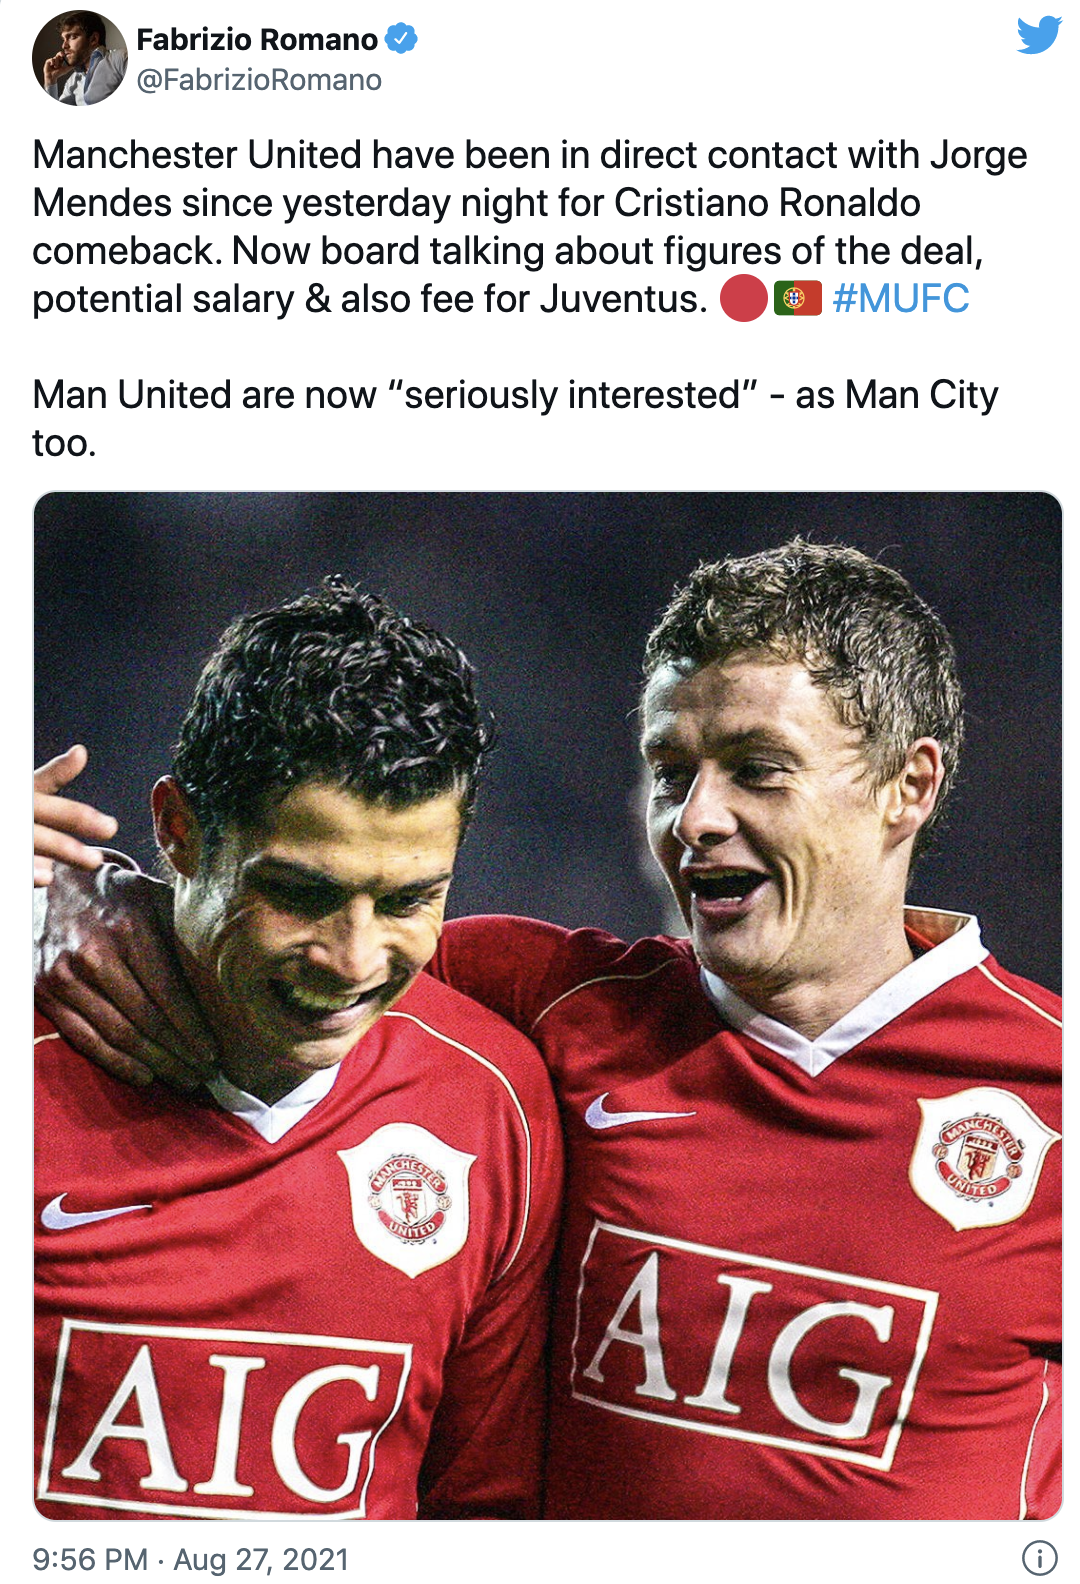Open the @FabrizioRomano handle

coord(259,80)
